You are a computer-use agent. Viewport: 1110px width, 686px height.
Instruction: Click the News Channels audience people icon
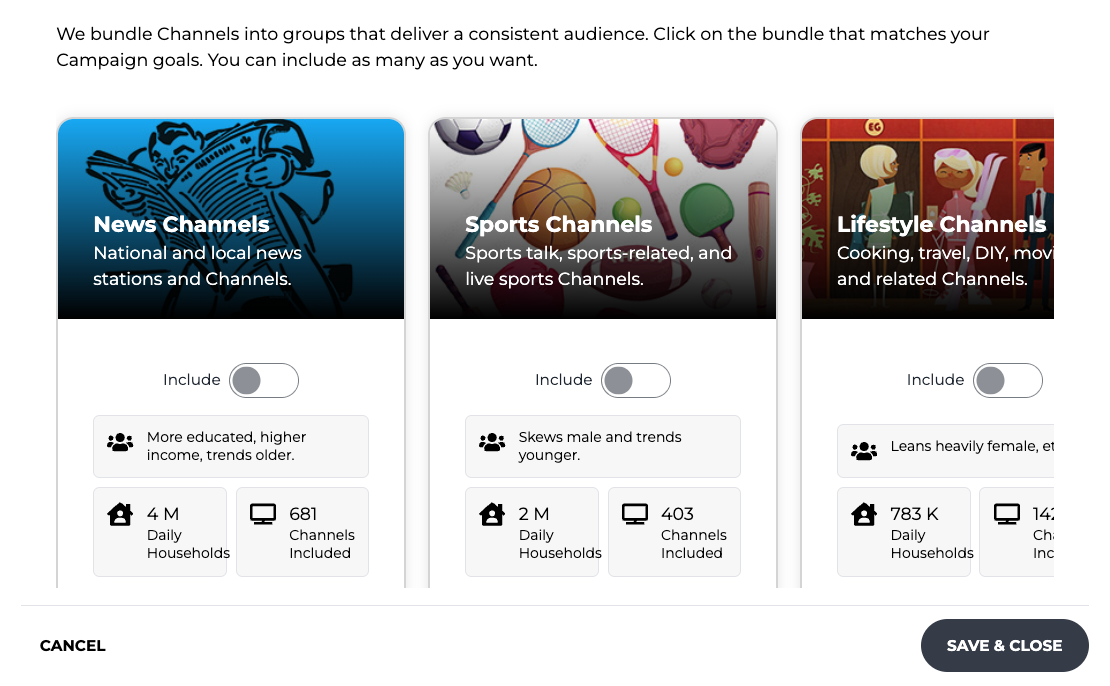(120, 442)
